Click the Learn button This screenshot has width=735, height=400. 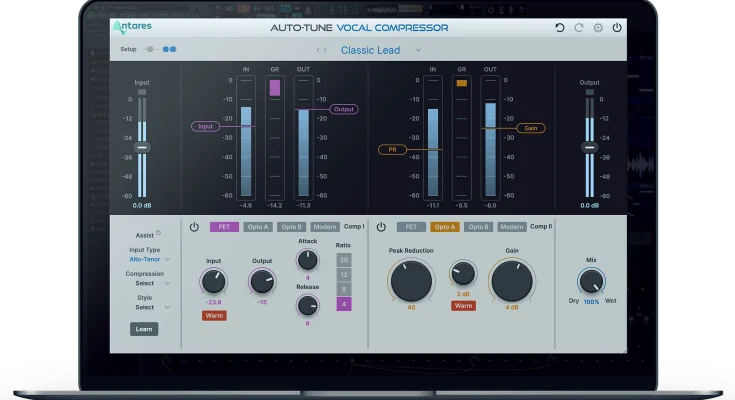point(144,329)
